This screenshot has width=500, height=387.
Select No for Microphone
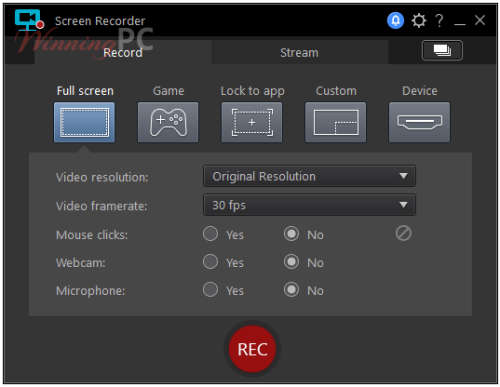tap(291, 290)
